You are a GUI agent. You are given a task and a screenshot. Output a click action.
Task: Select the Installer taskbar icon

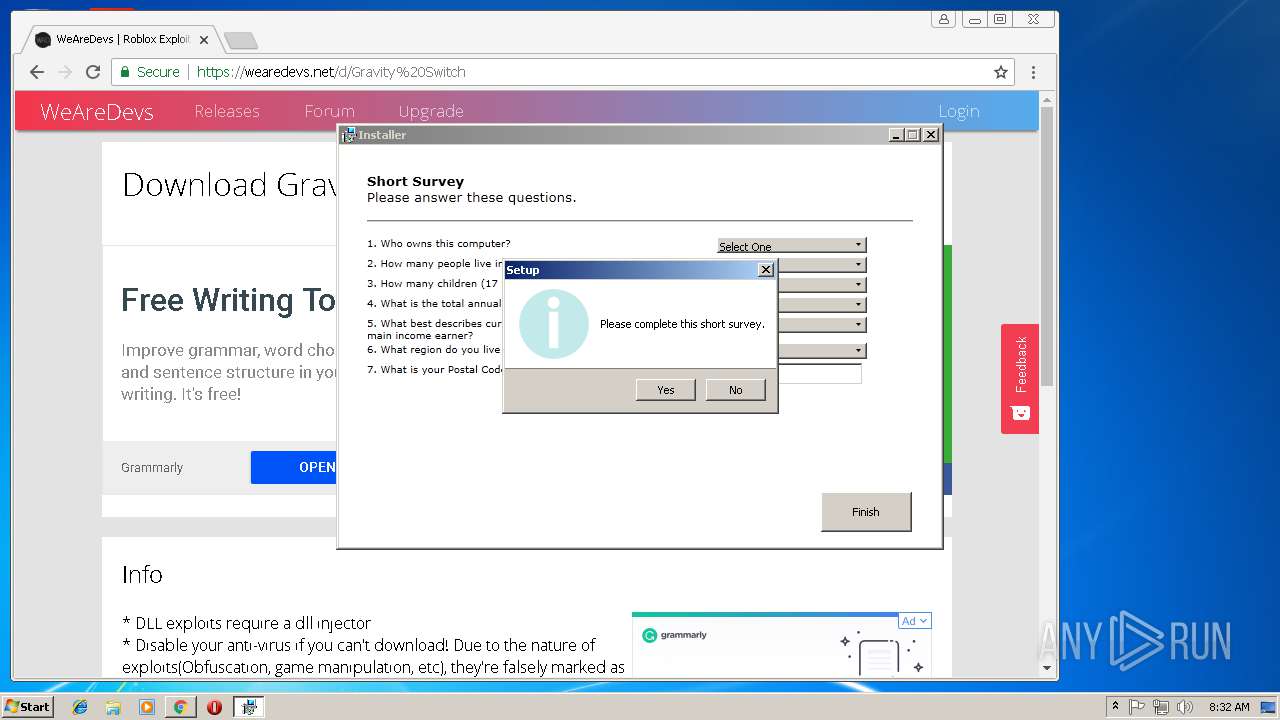tap(249, 707)
